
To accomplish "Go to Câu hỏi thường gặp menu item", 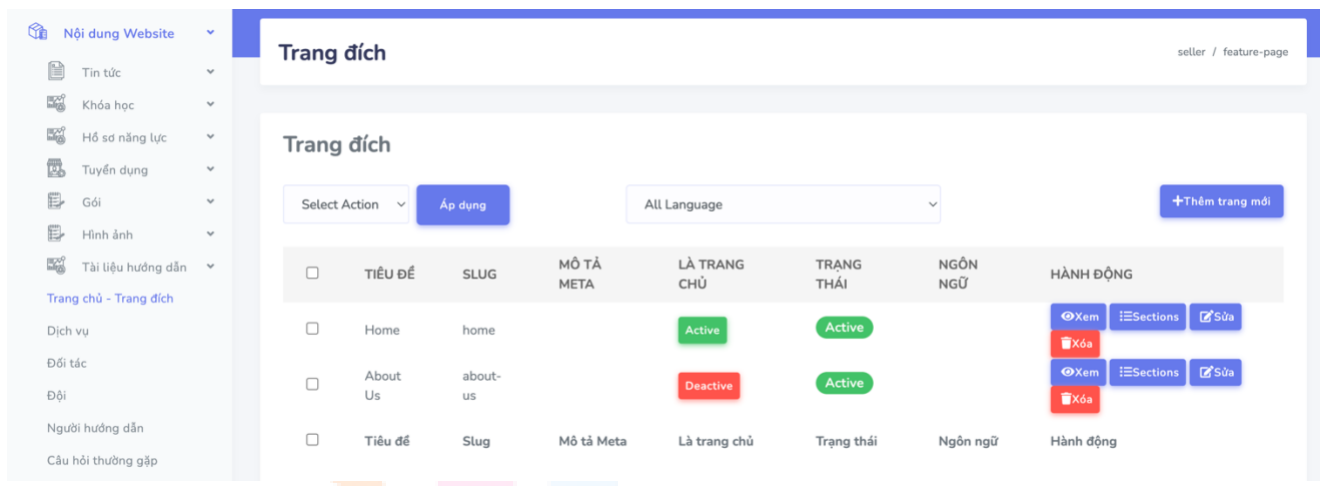I will click(102, 461).
